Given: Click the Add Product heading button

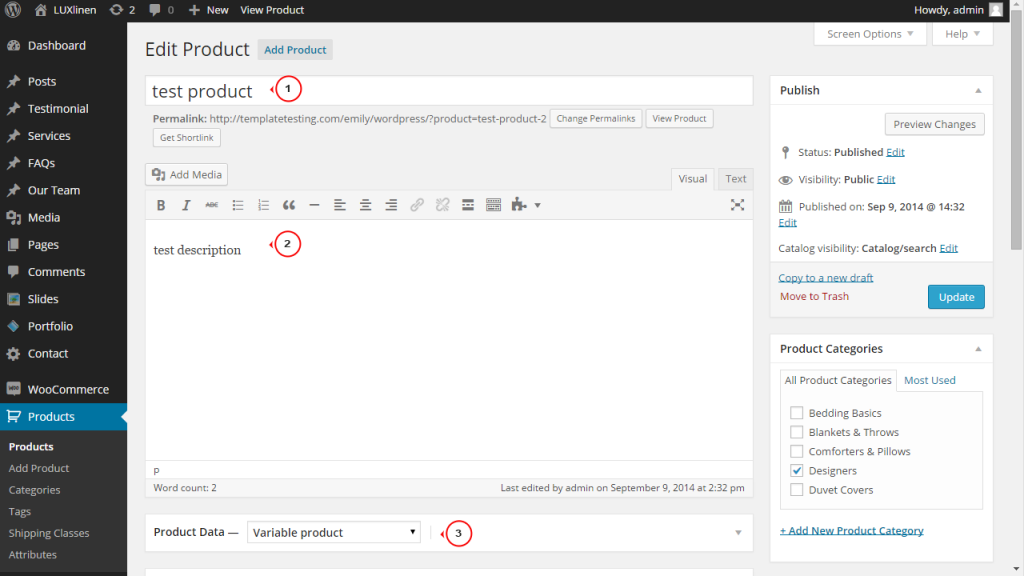Looking at the screenshot, I should point(295,50).
